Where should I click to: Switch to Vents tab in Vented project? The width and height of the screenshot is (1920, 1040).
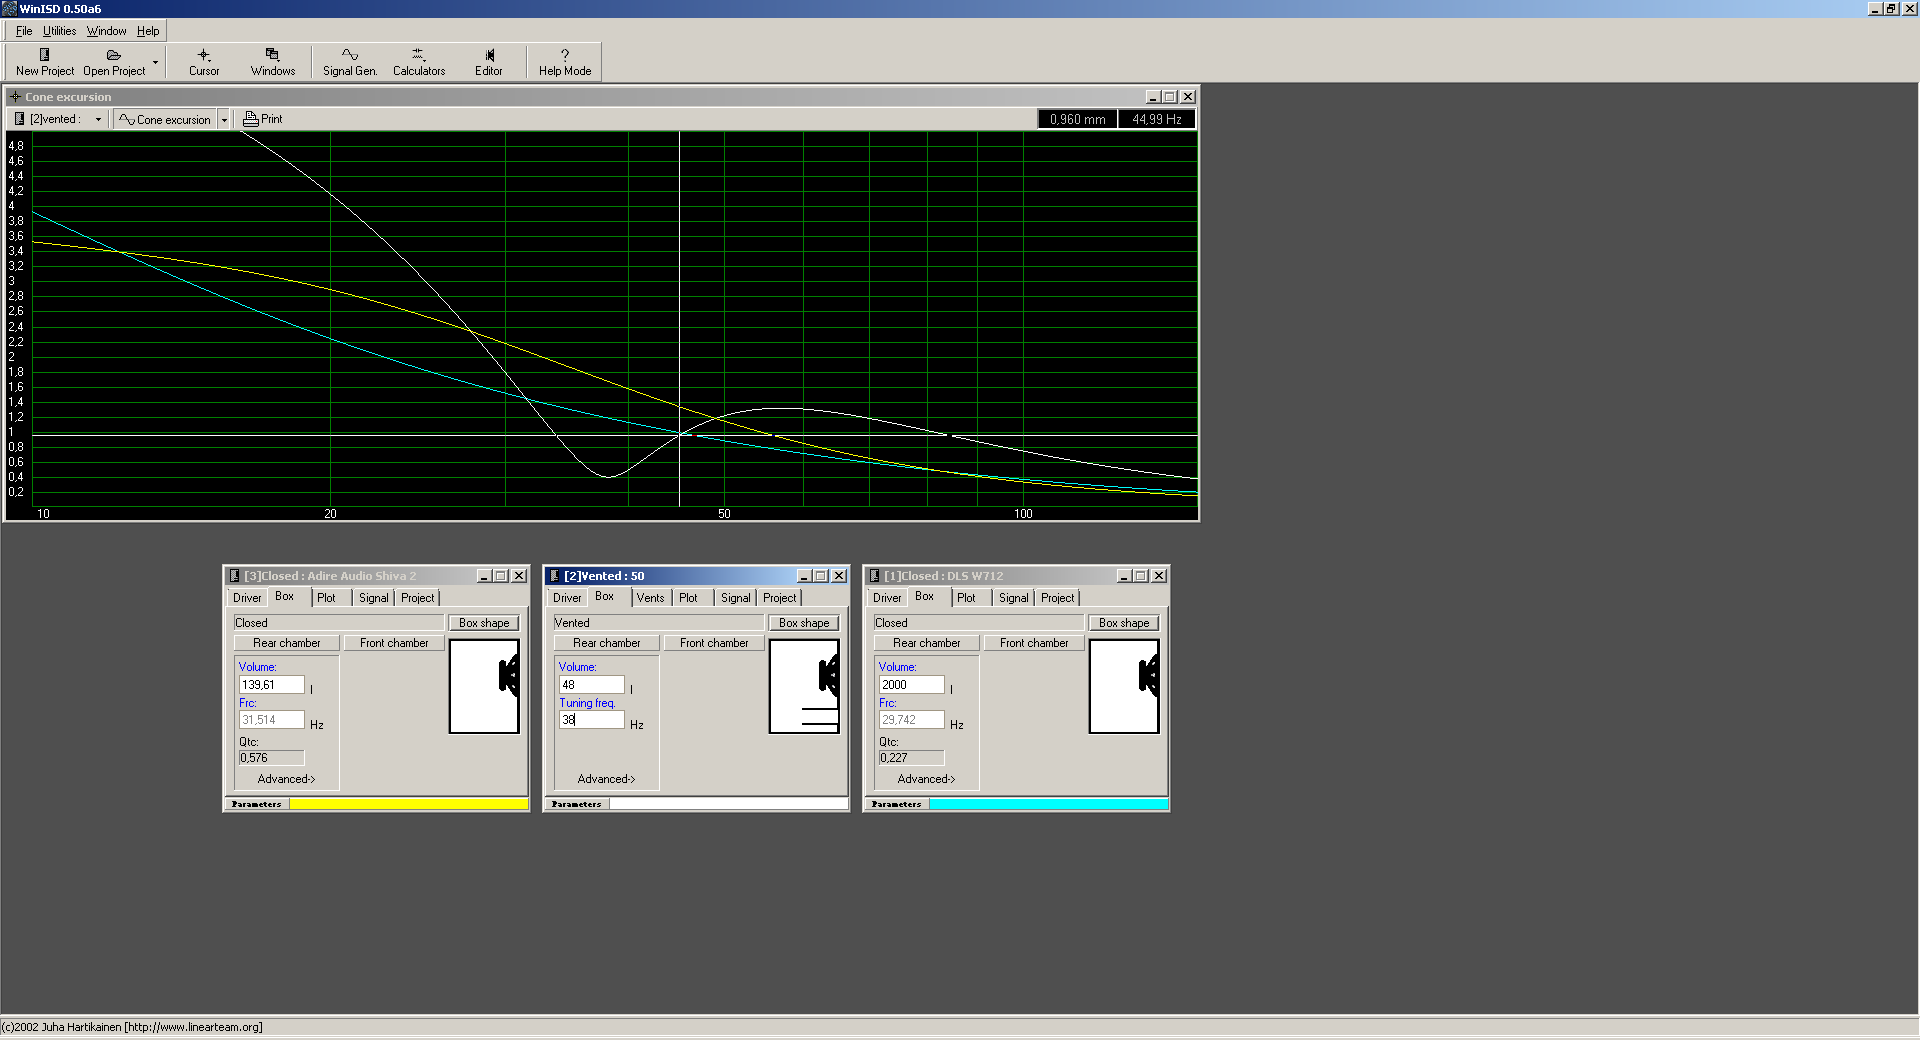[x=650, y=598]
